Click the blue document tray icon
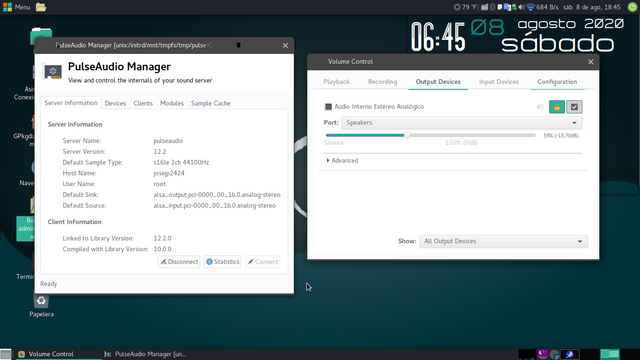The height and width of the screenshot is (360, 640). [x=507, y=7]
